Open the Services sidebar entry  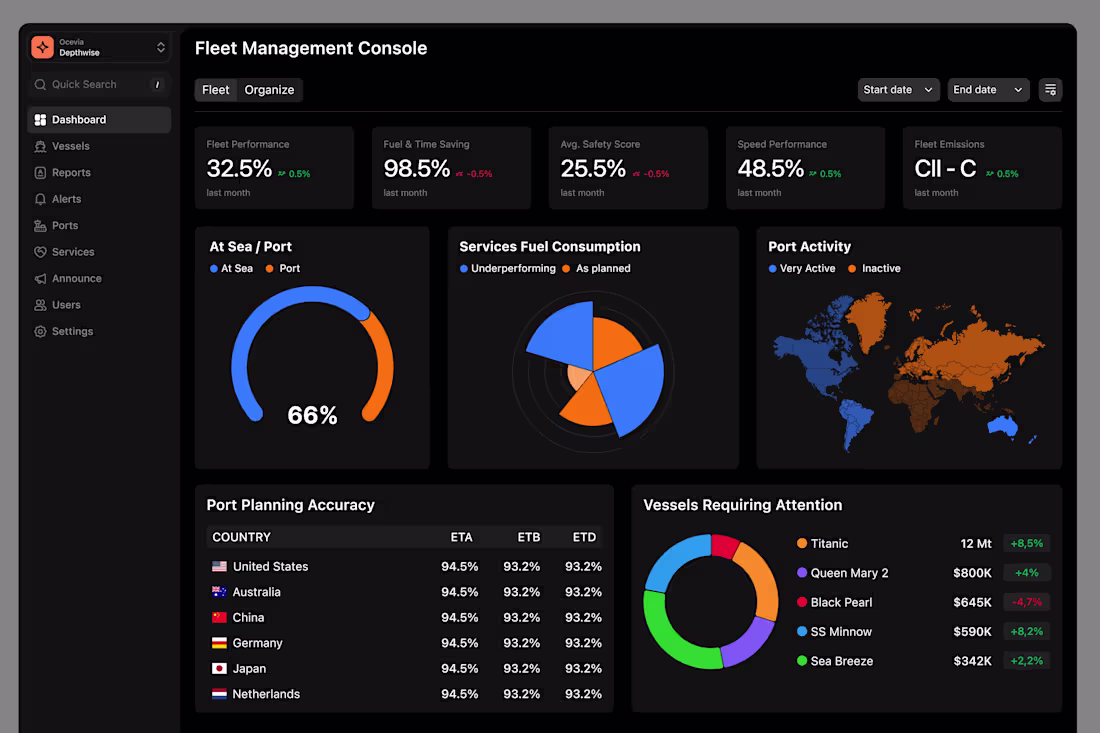pyautogui.click(x=99, y=252)
